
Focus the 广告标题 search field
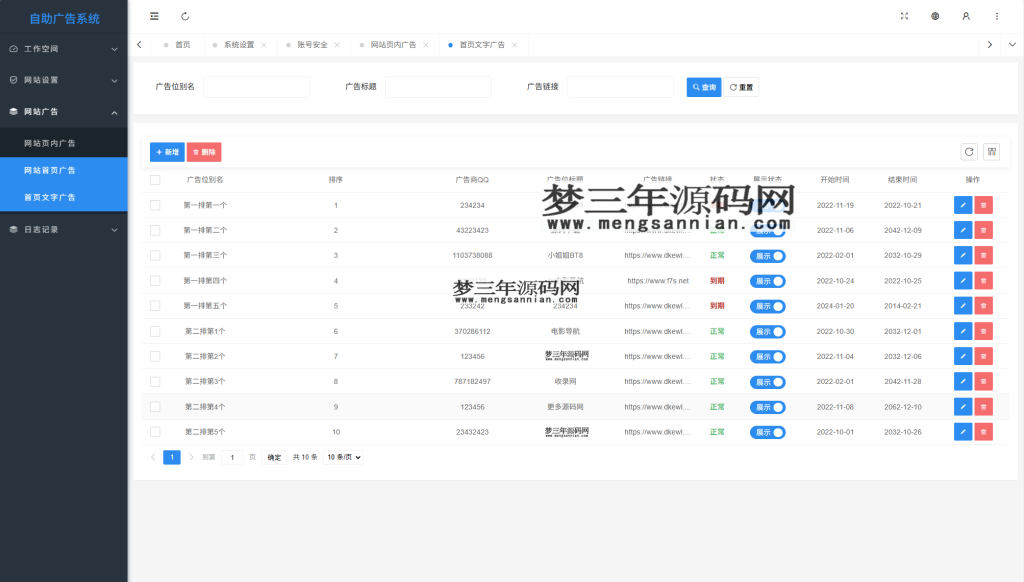point(438,87)
